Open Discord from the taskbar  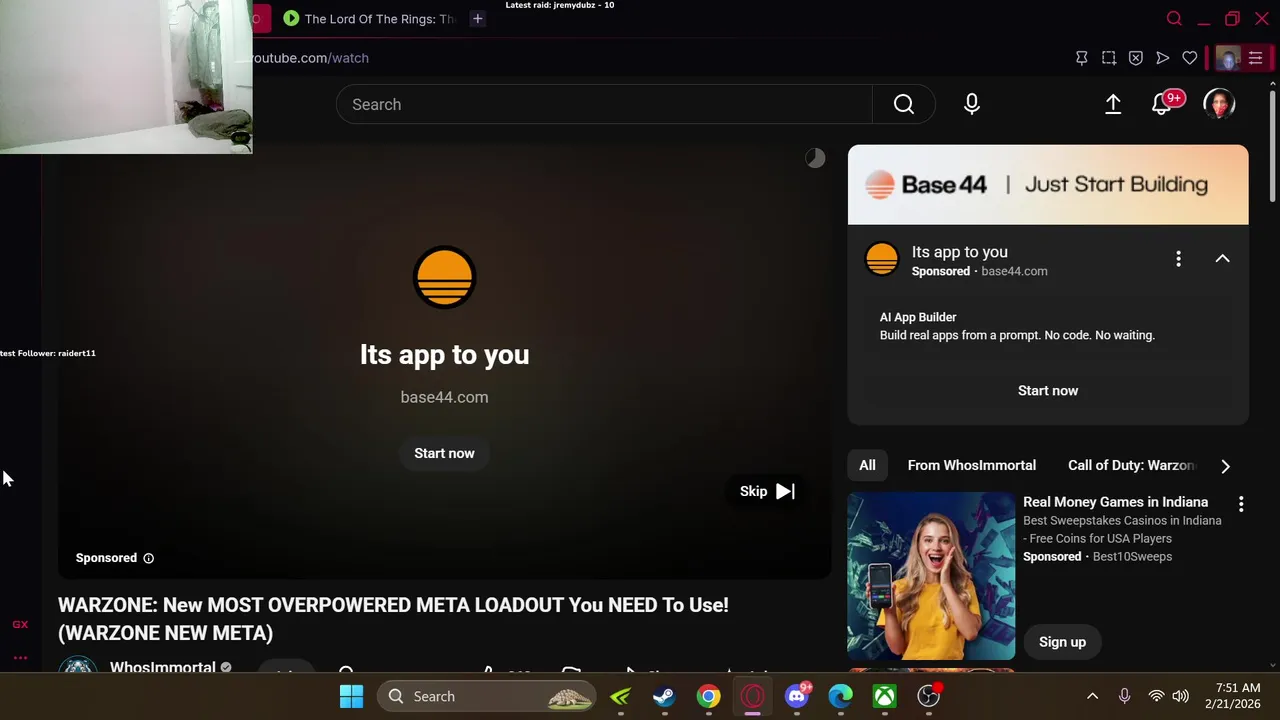(x=797, y=696)
